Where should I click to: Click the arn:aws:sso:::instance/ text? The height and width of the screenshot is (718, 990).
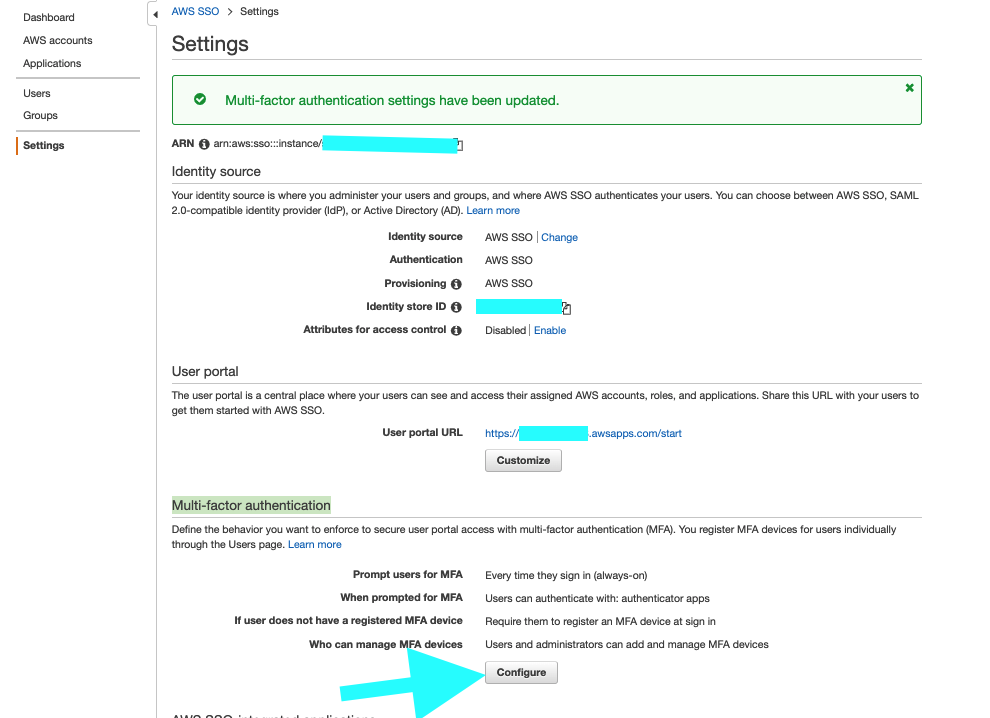(268, 143)
